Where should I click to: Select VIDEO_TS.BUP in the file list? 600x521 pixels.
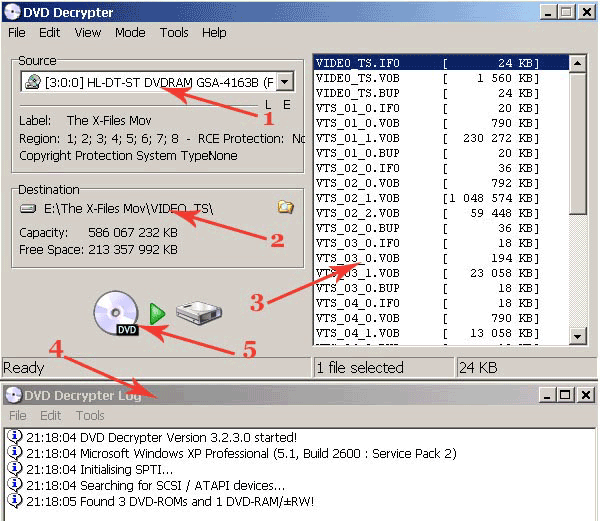tap(441, 93)
